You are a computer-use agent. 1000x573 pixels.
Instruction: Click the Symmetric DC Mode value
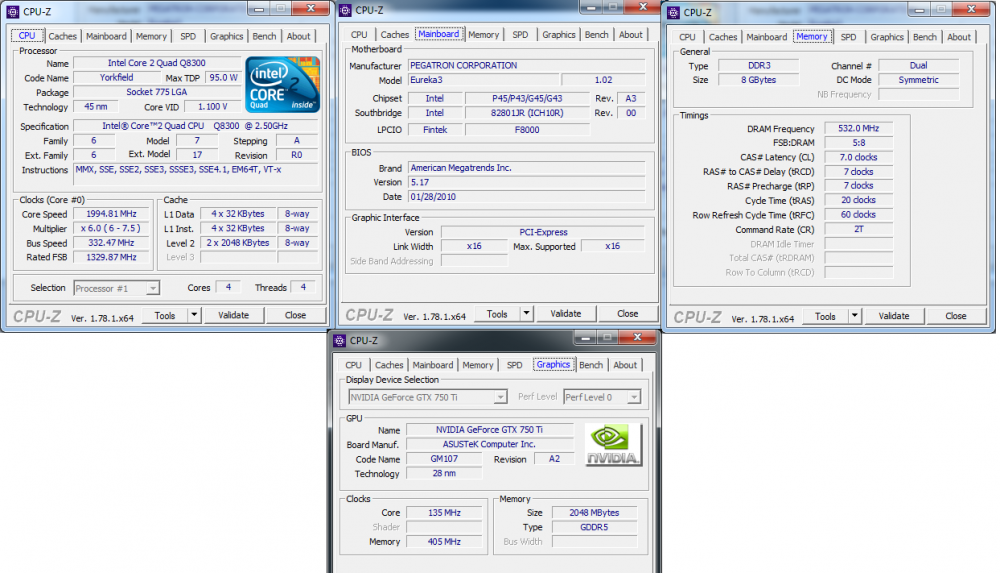pos(918,80)
